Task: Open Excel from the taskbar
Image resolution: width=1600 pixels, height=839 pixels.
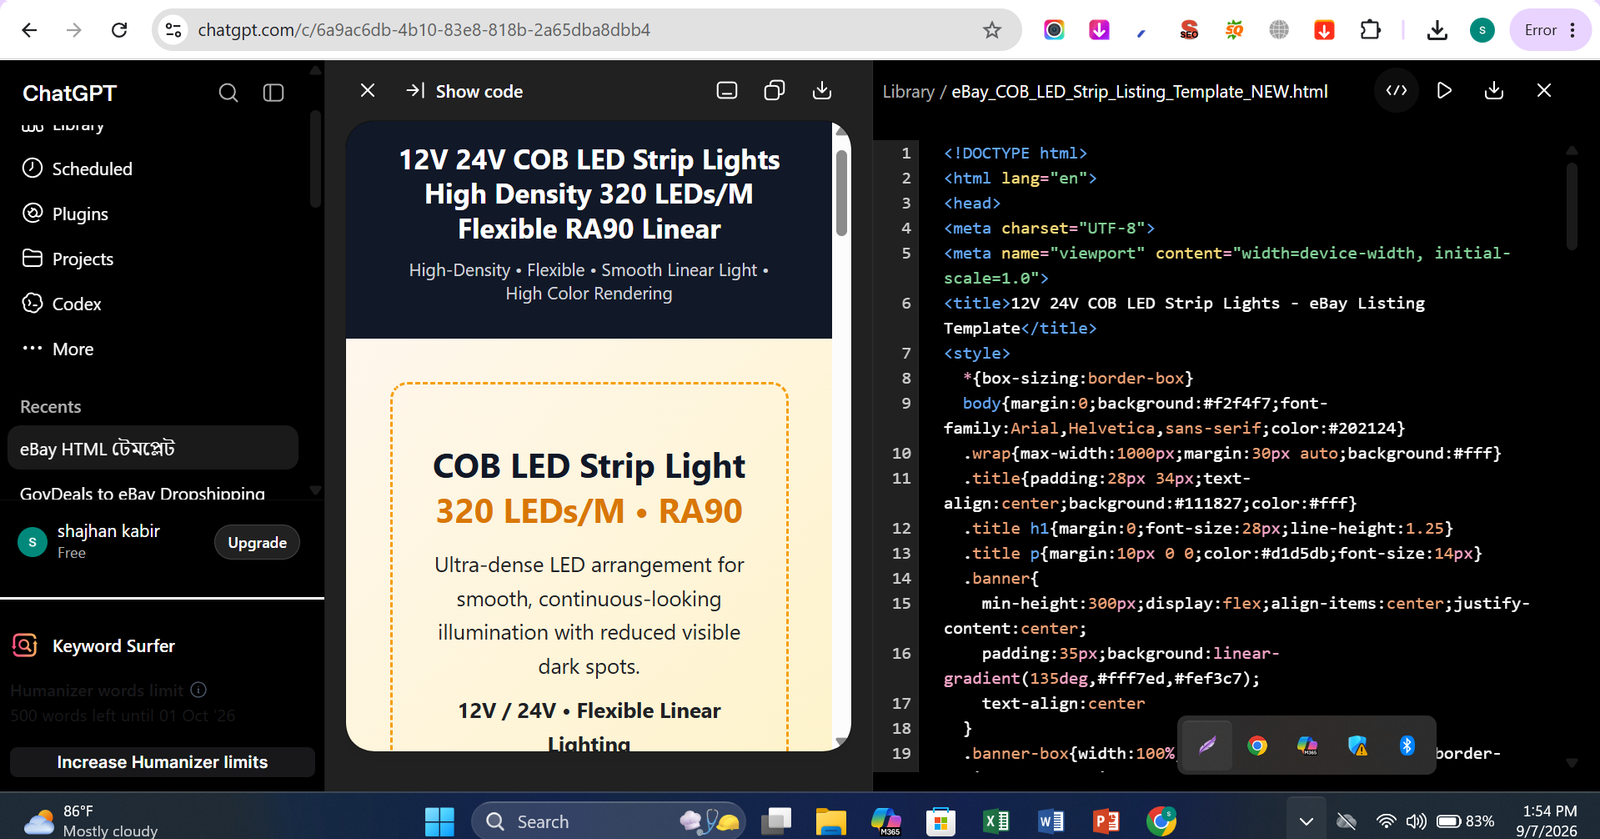Action: (x=996, y=821)
